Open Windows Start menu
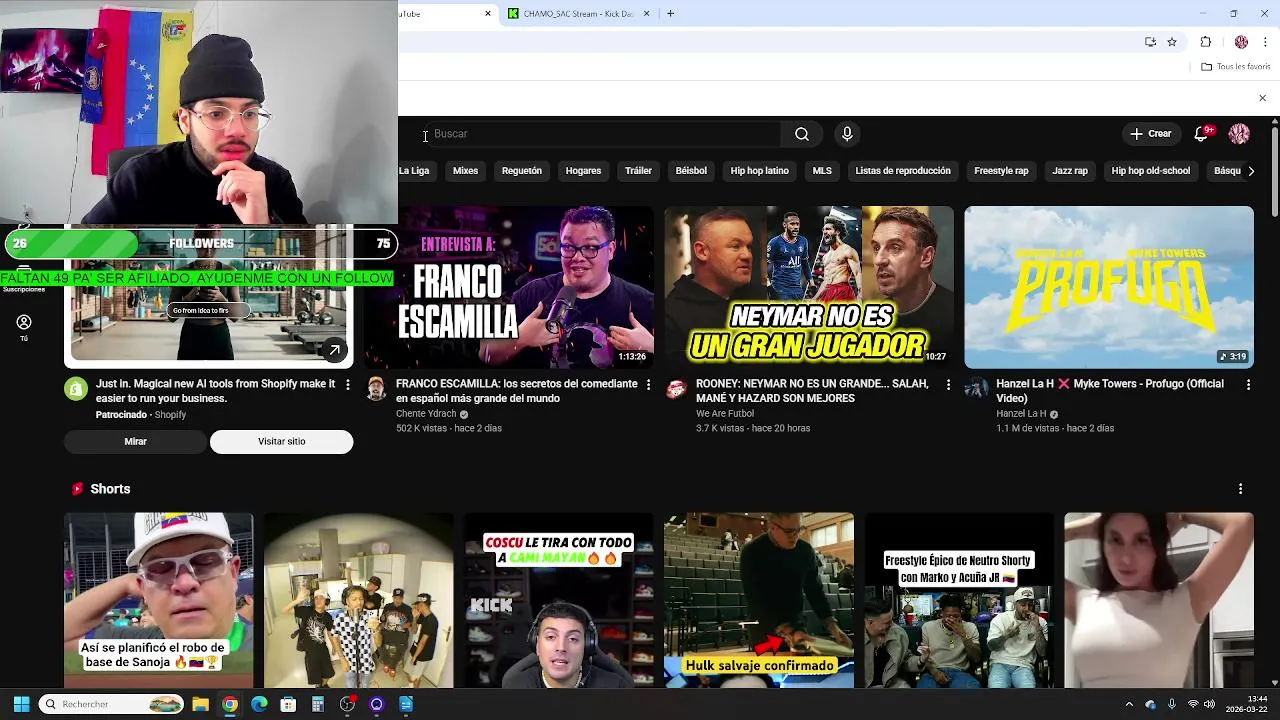This screenshot has height=720, width=1280. 21,704
